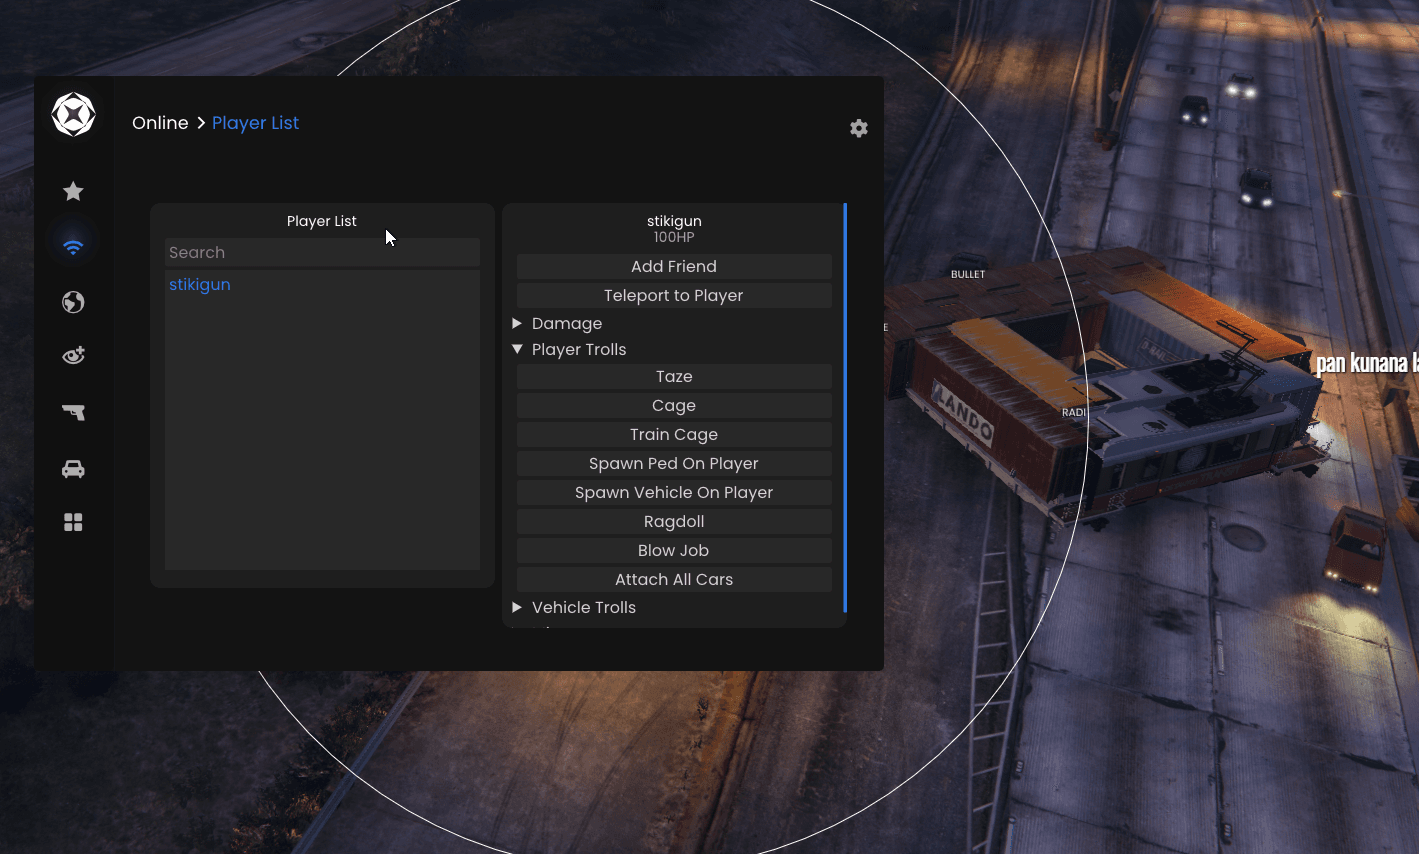Select player stikigun in the list
The height and width of the screenshot is (854, 1419).
pyautogui.click(x=200, y=284)
